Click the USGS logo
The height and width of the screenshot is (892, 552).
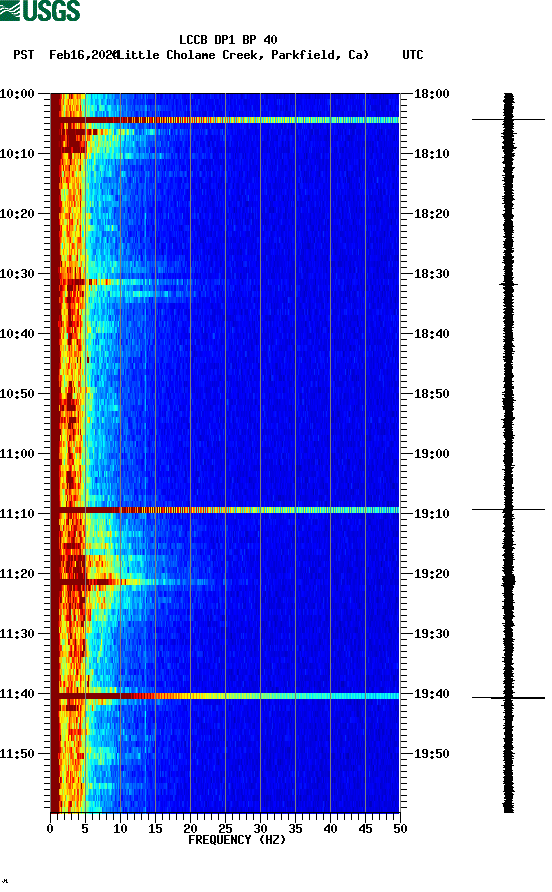pyautogui.click(x=40, y=11)
